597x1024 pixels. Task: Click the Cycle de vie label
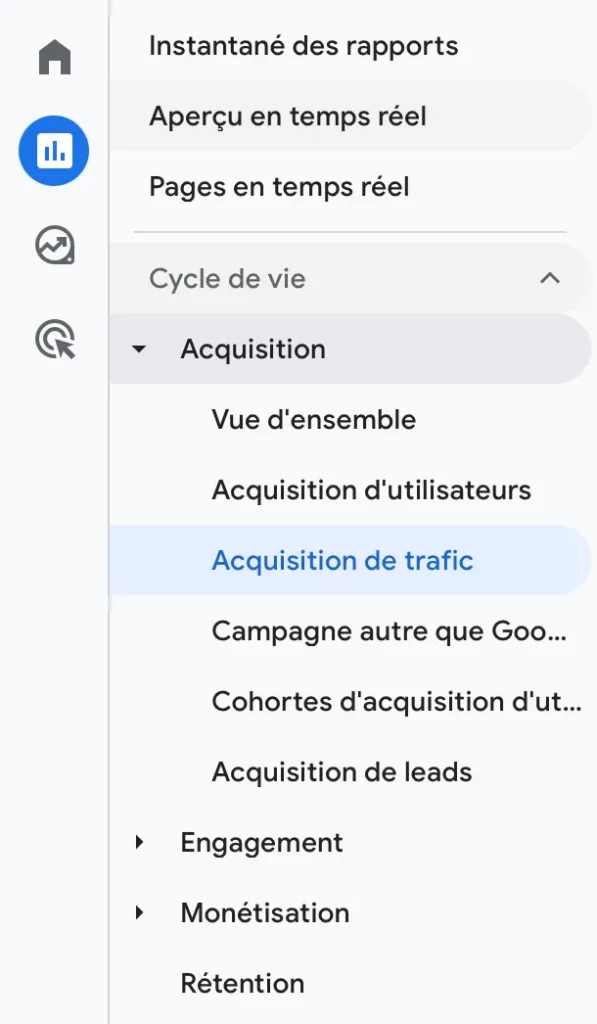pos(225,278)
